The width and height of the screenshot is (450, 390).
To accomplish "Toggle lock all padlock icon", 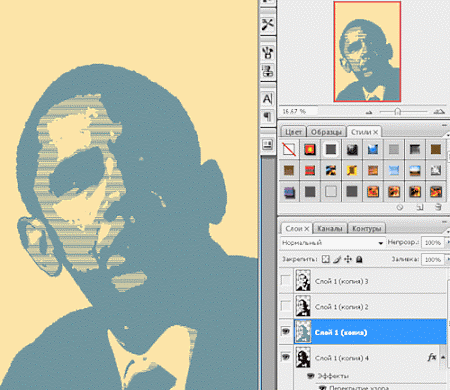I will point(359,259).
